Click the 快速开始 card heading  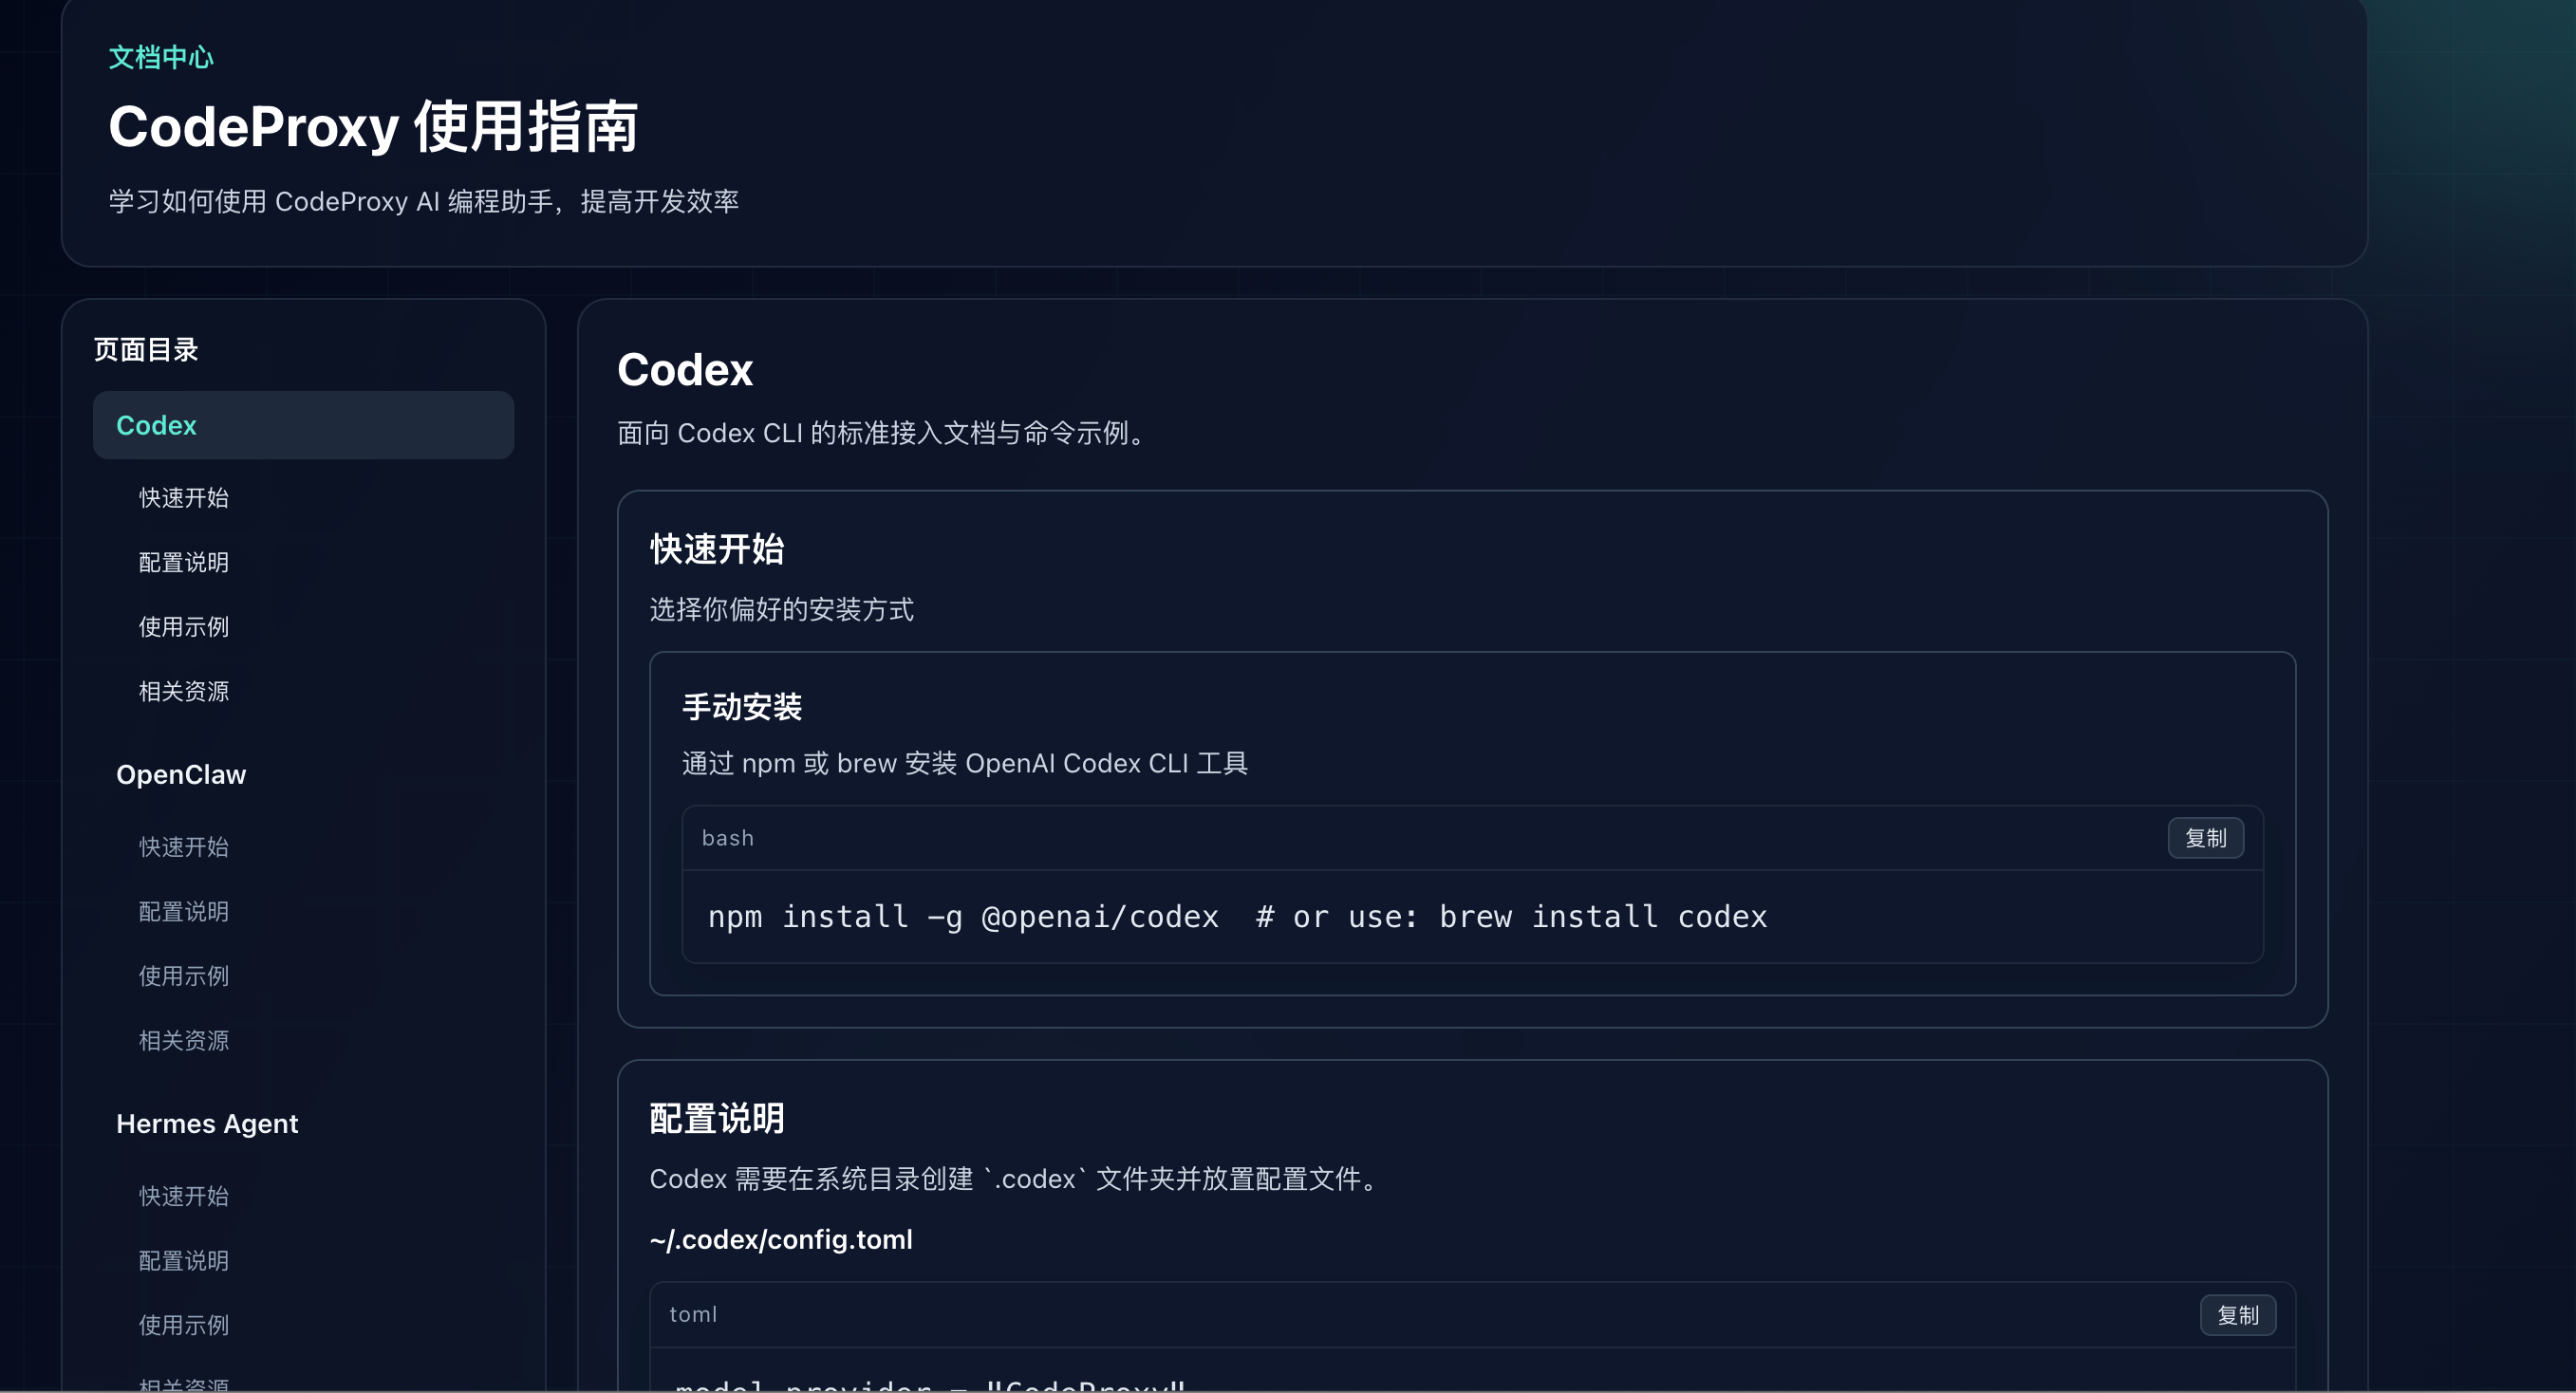(717, 549)
